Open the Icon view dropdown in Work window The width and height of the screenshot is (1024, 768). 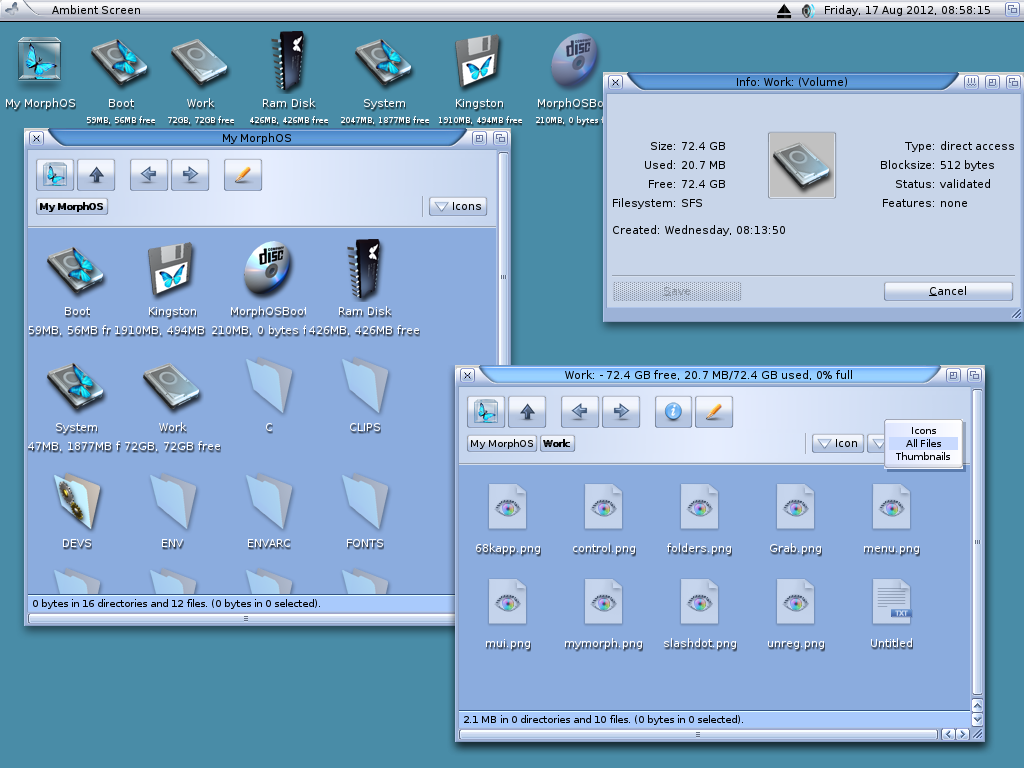(x=838, y=443)
